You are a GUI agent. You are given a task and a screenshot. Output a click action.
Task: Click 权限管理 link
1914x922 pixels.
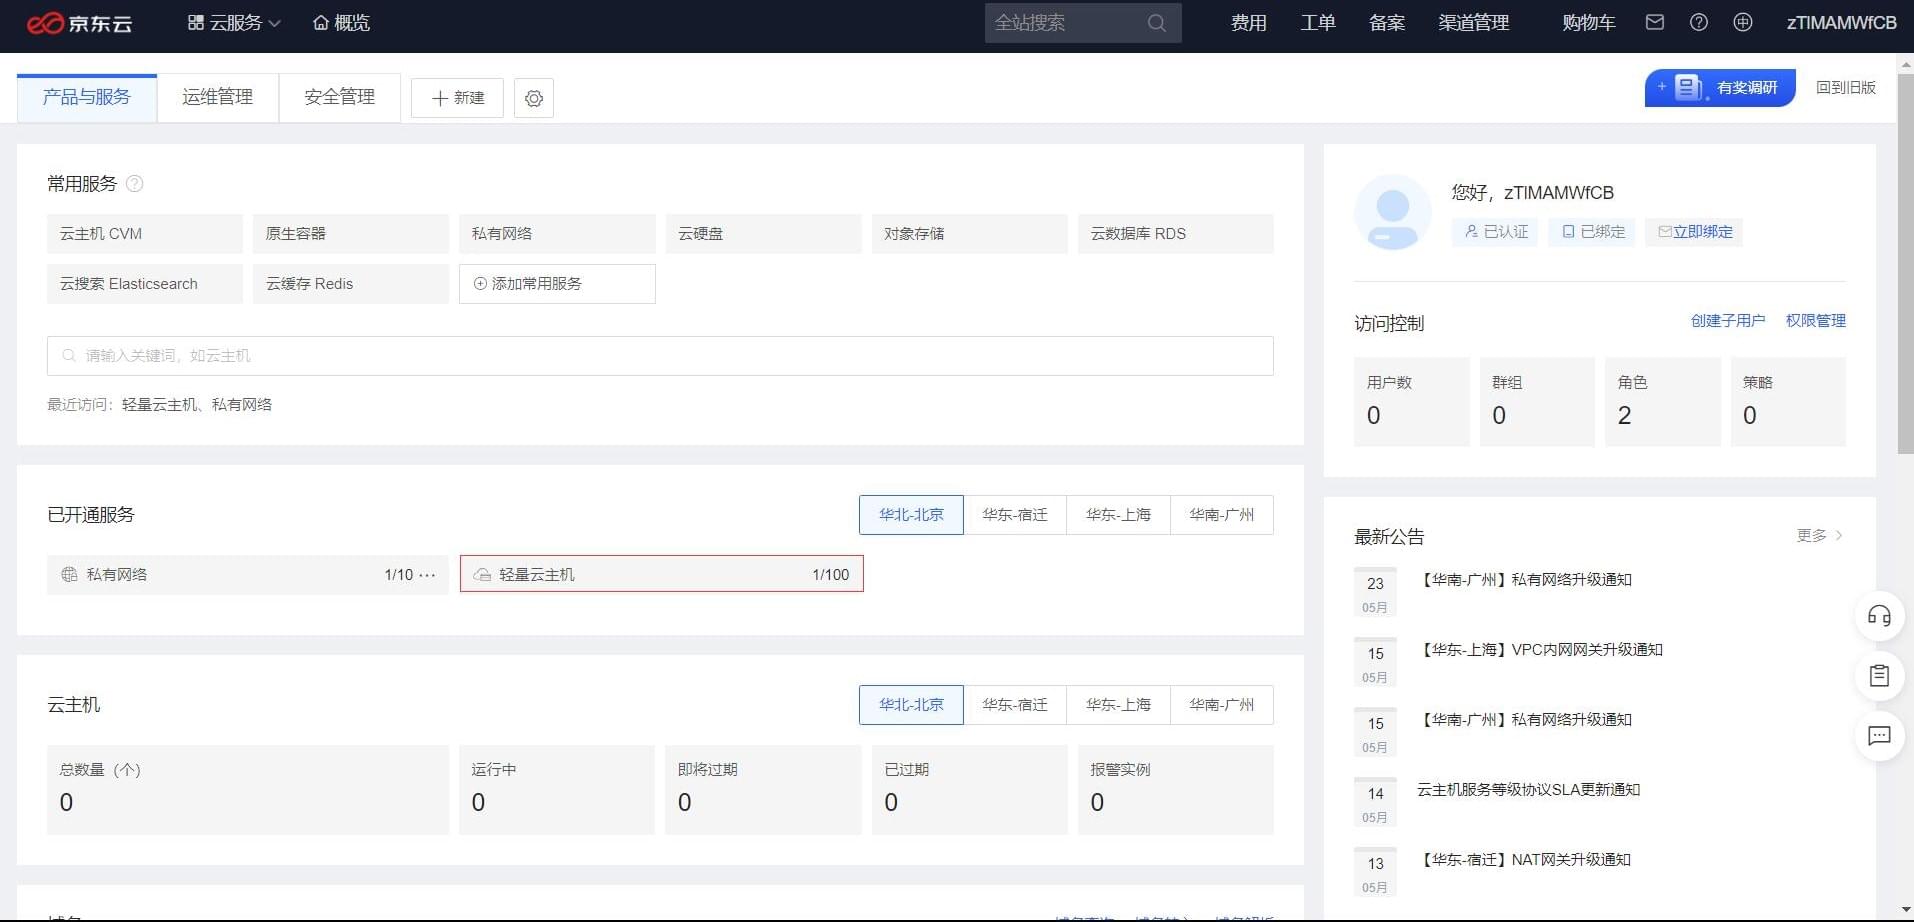coord(1816,321)
